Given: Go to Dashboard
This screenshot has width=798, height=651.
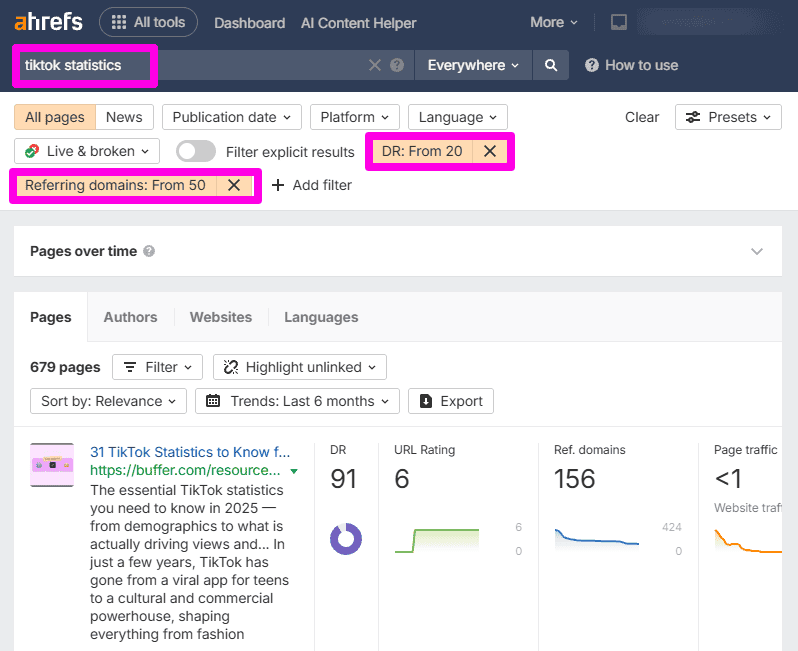Looking at the screenshot, I should point(249,23).
